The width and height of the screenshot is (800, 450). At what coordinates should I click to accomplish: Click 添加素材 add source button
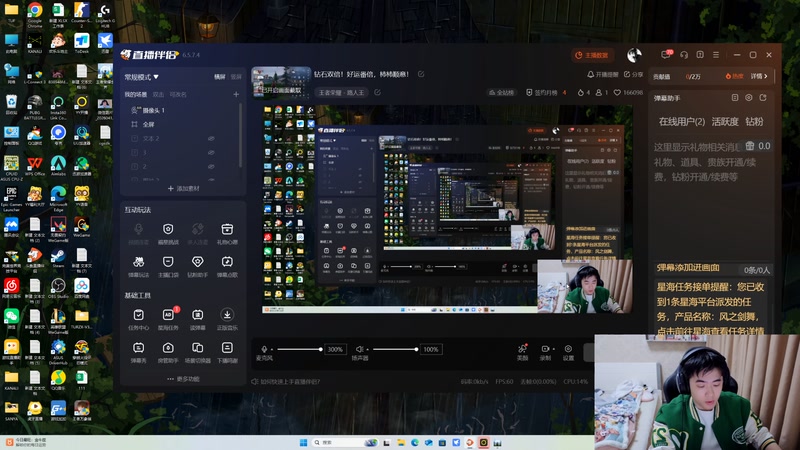coord(183,188)
